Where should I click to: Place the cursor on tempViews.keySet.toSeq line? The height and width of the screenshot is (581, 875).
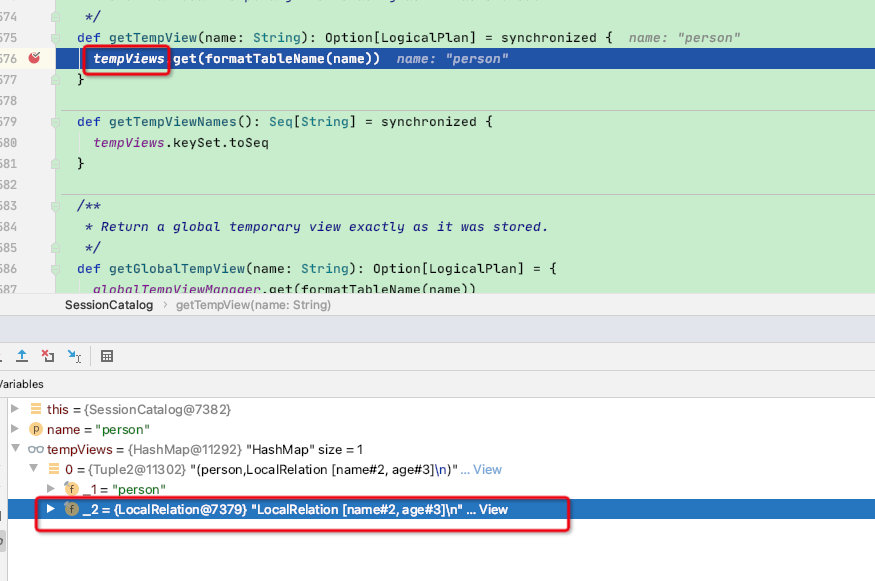tap(181, 143)
